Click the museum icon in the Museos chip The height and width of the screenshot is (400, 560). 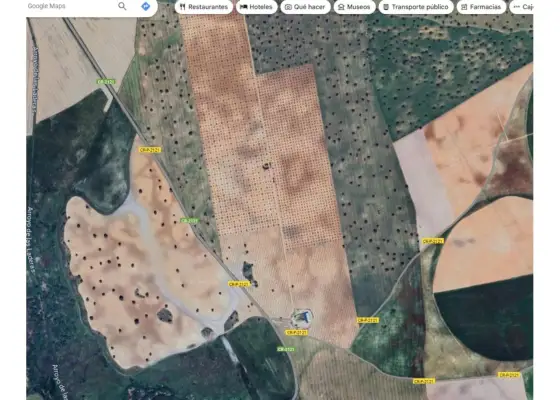(341, 7)
